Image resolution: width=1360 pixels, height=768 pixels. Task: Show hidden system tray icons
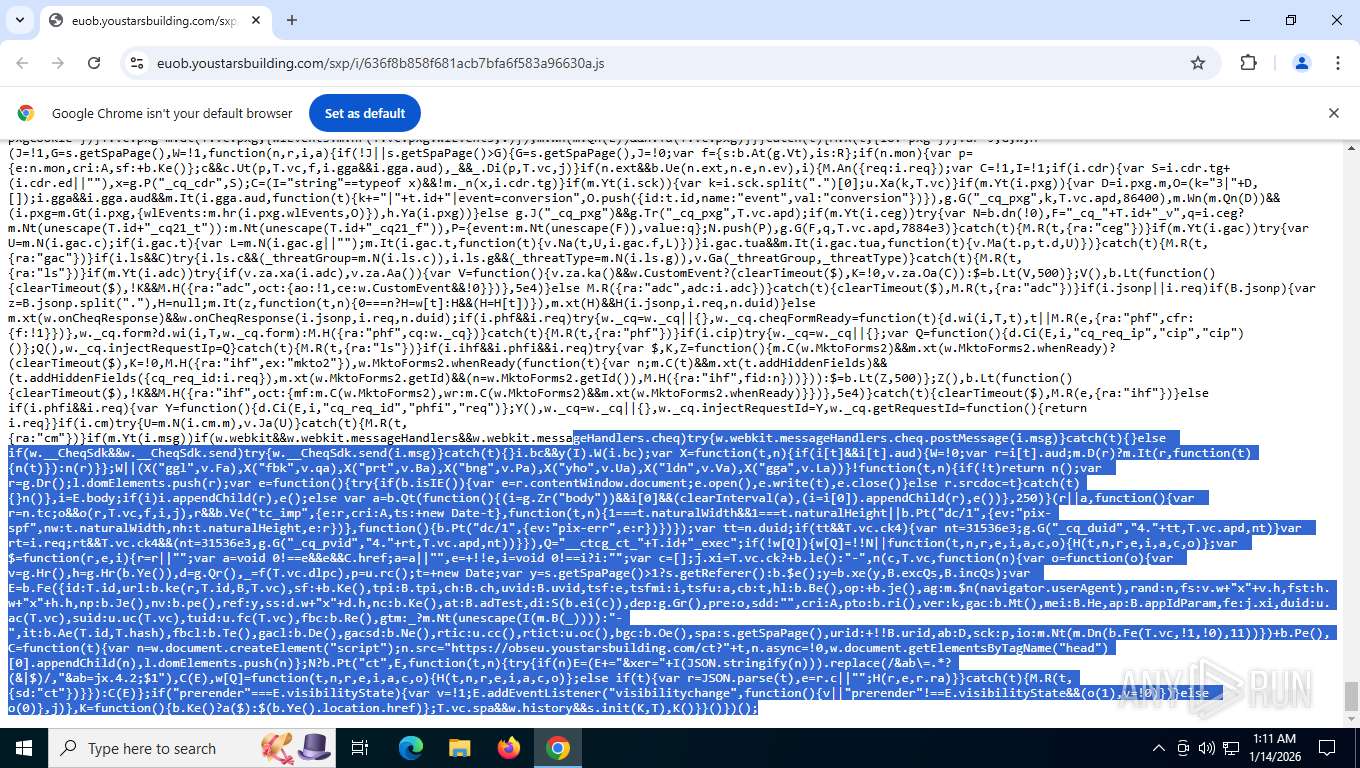tap(1159, 748)
